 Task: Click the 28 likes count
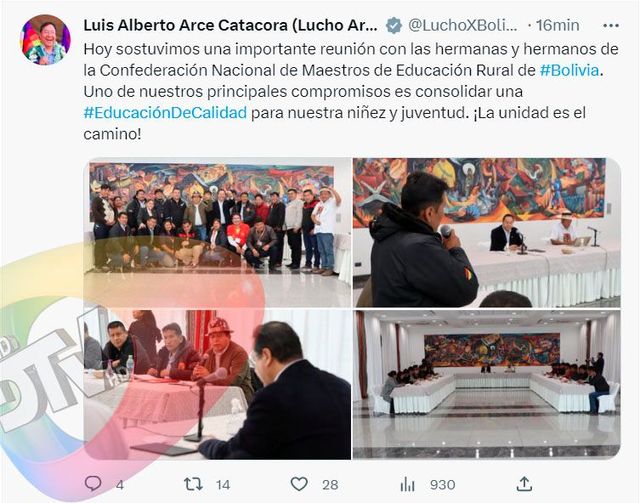330,485
